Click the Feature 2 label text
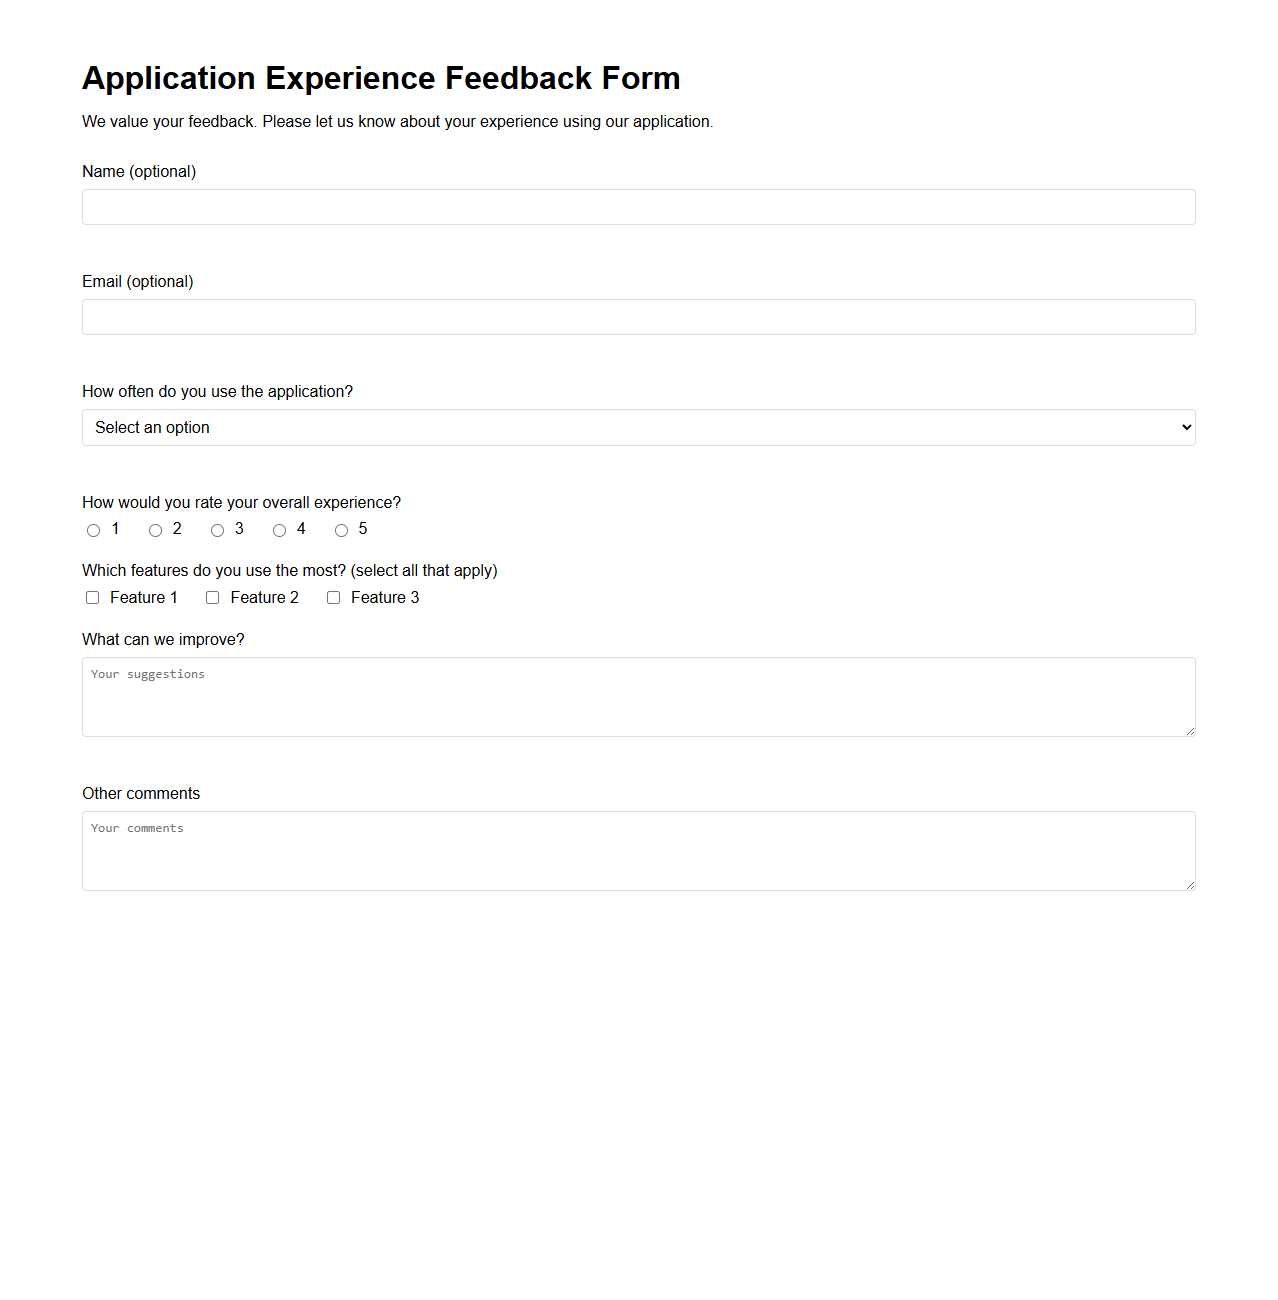Screen dimensions: 1278x1300 pos(264,597)
